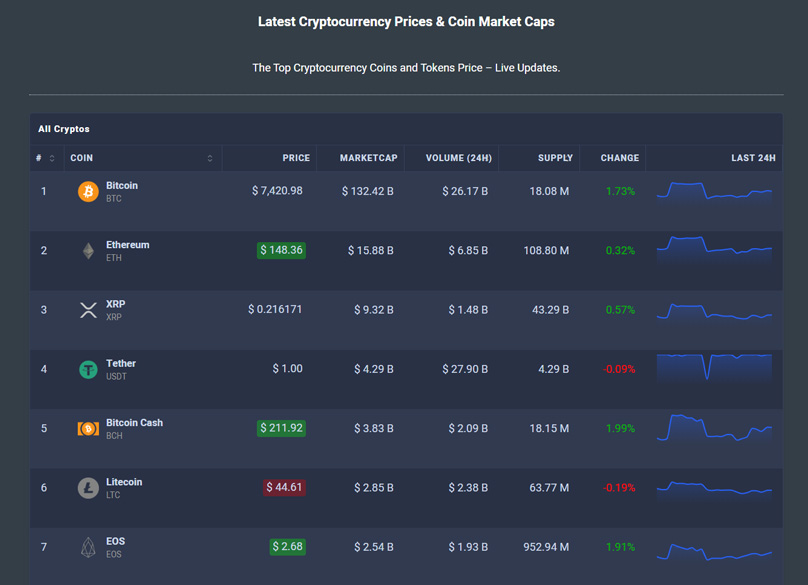The image size is (808, 585).
Task: Open the EOS coin name link
Action: tap(115, 541)
